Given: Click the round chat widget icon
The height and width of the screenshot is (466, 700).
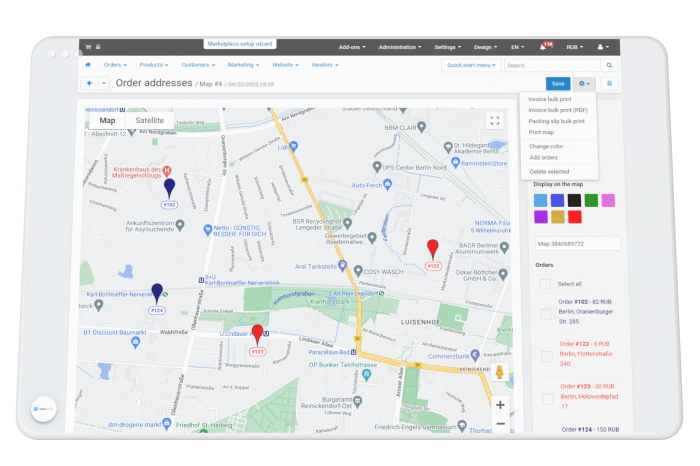Looking at the screenshot, I should coord(43,409).
